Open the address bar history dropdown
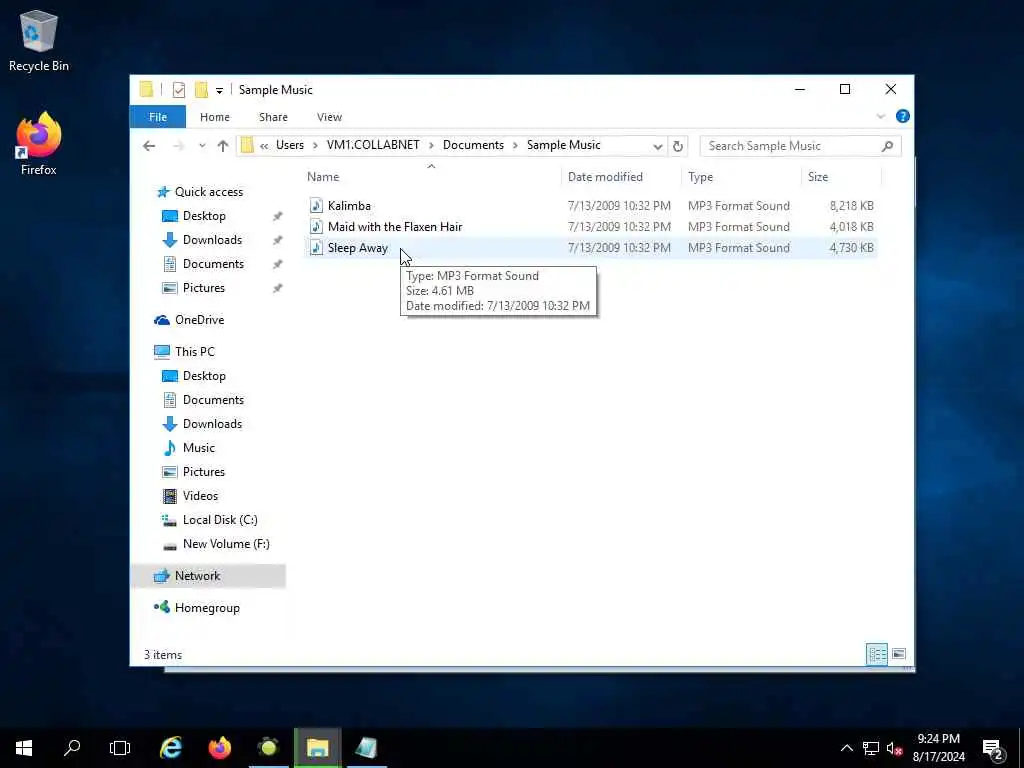The image size is (1024, 768). point(658,146)
